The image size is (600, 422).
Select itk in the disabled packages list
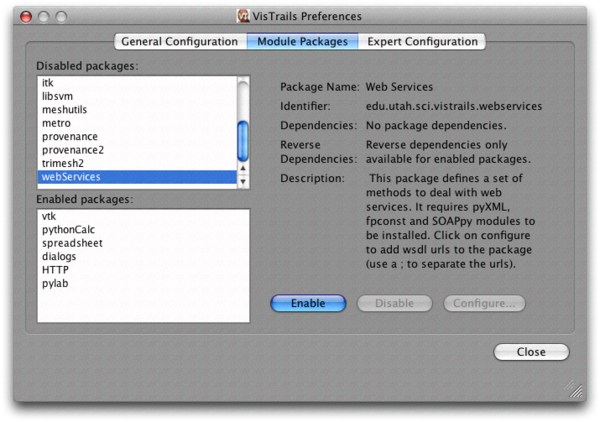pyautogui.click(x=48, y=82)
